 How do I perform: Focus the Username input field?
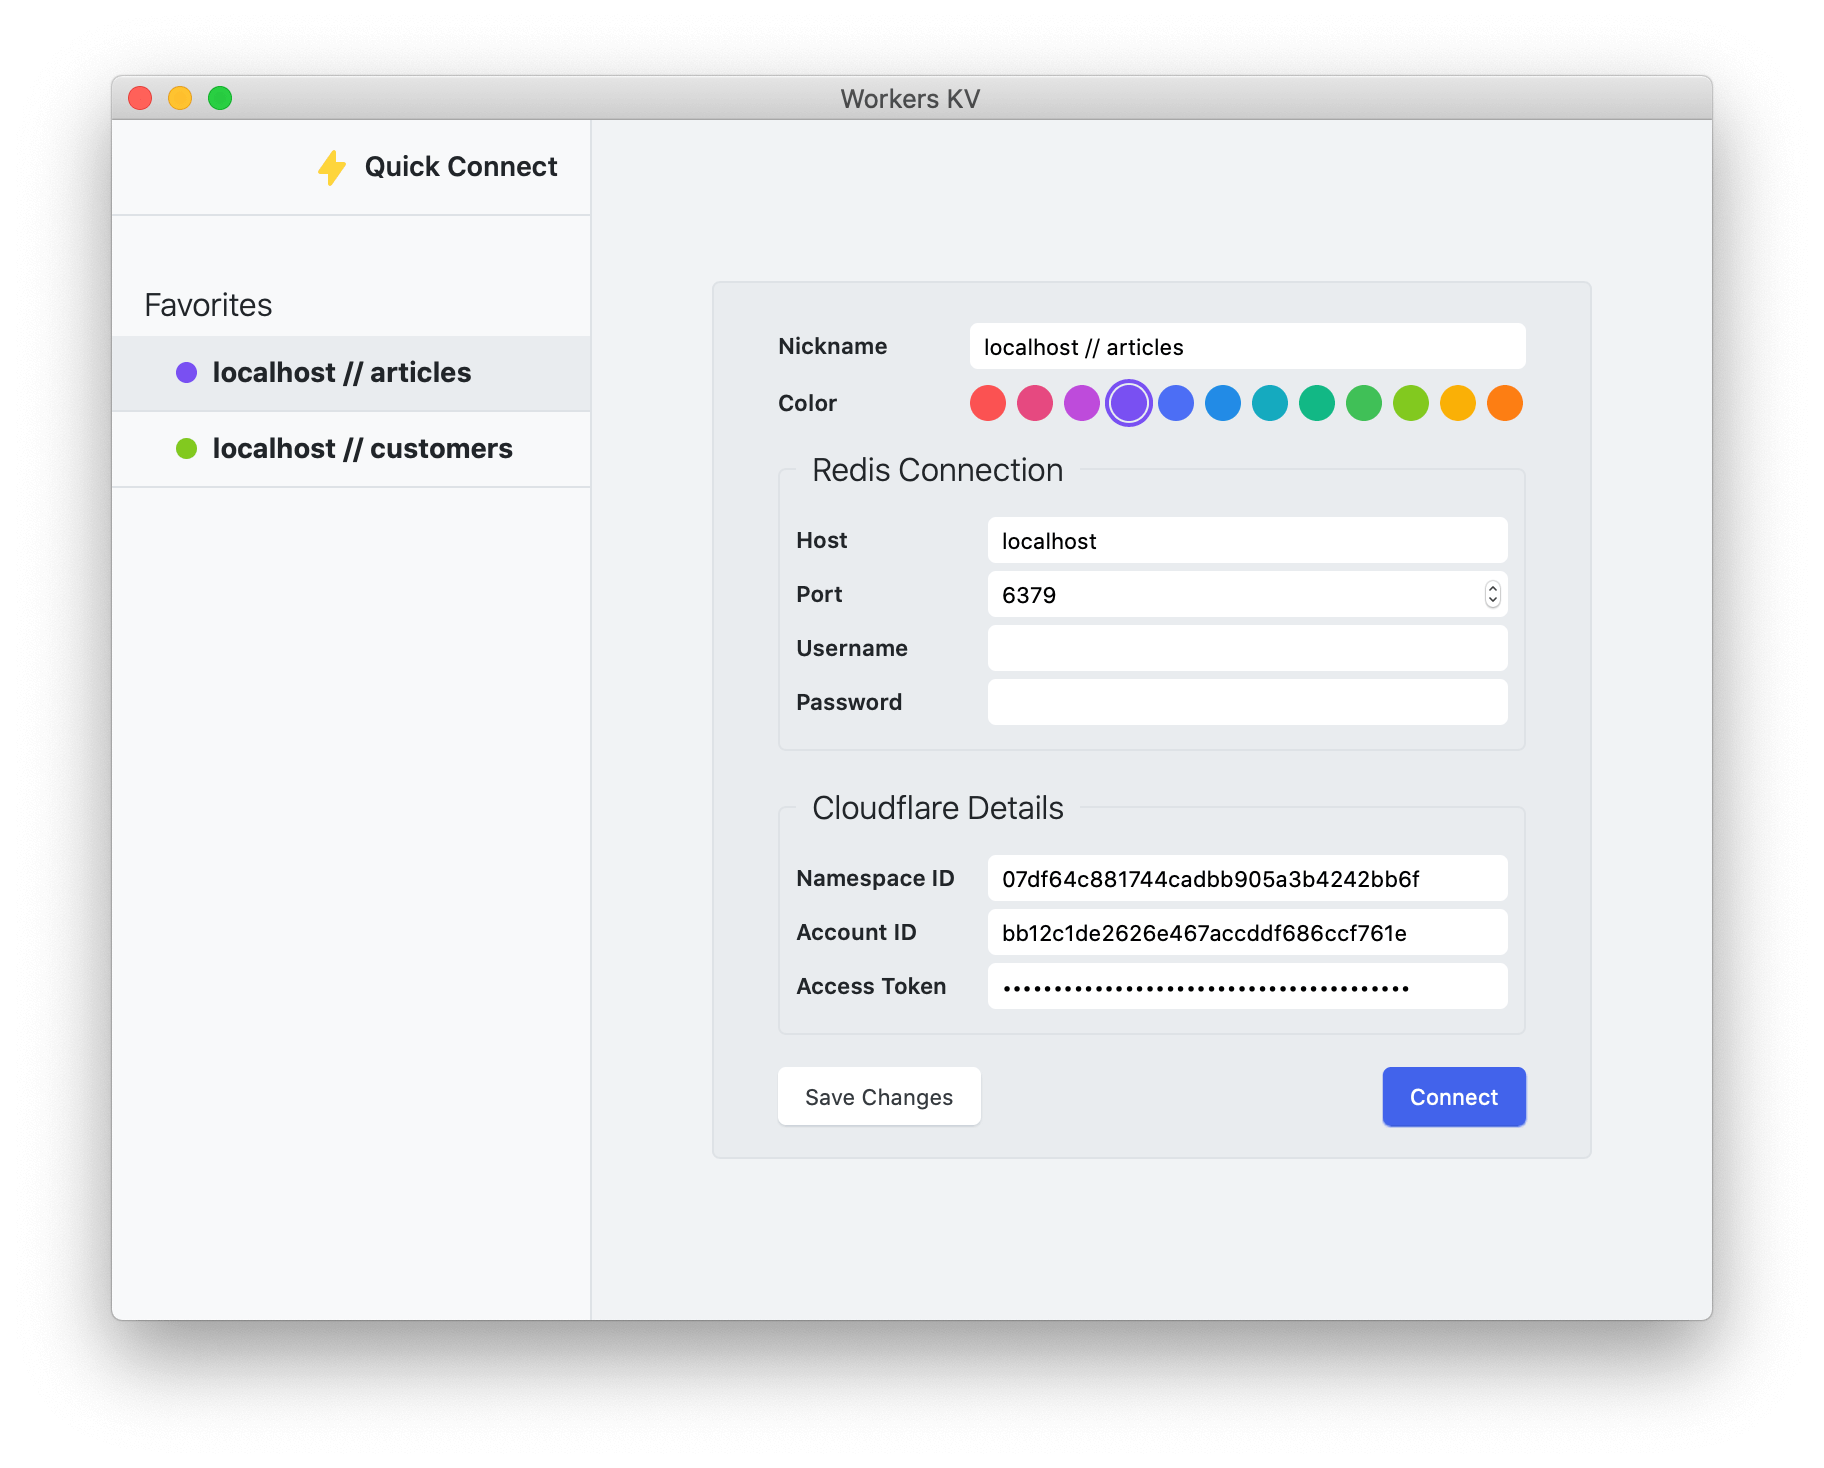pos(1247,649)
